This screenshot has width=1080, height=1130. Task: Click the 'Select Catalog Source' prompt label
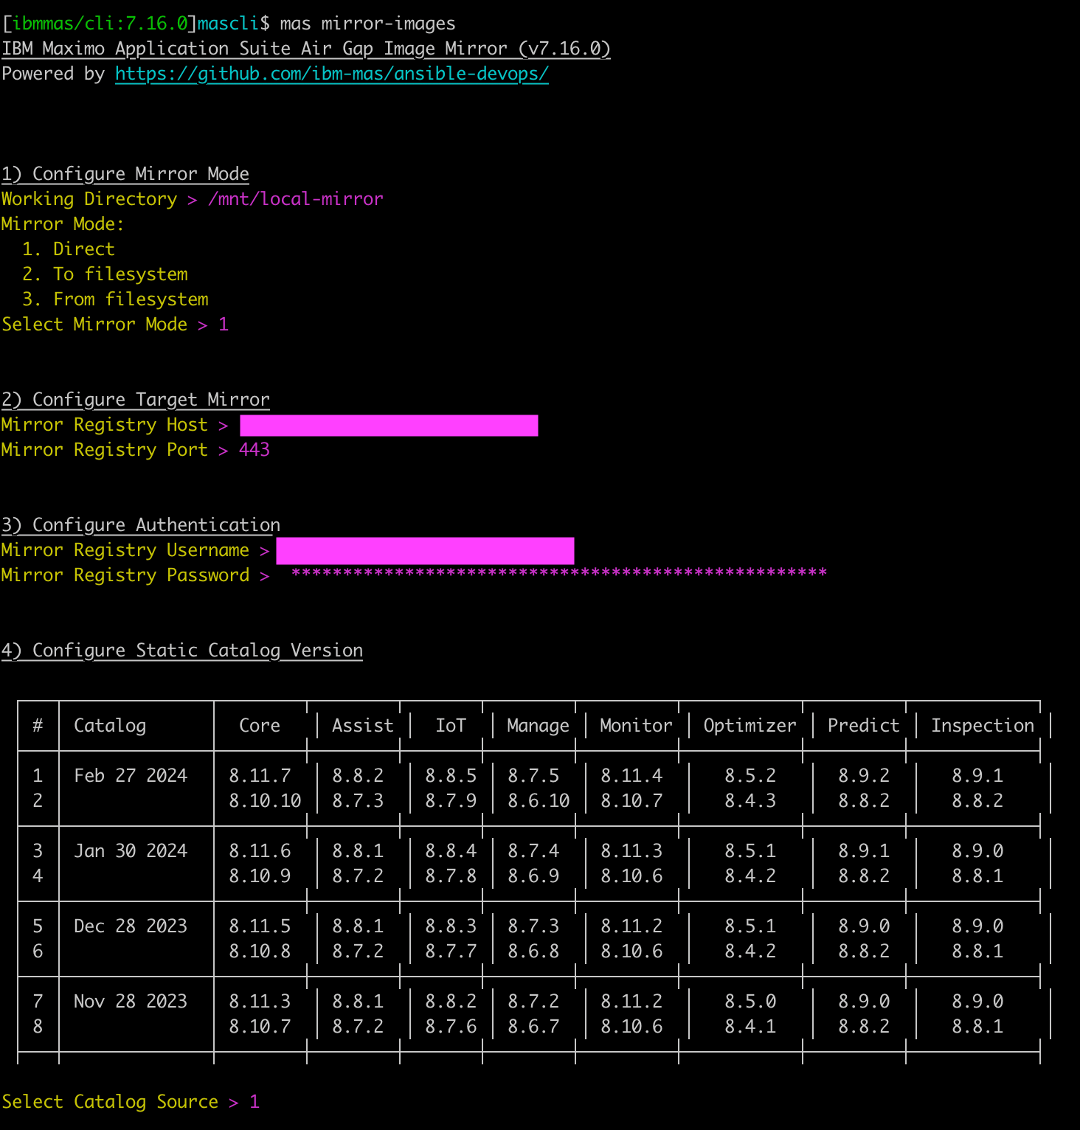110,1102
